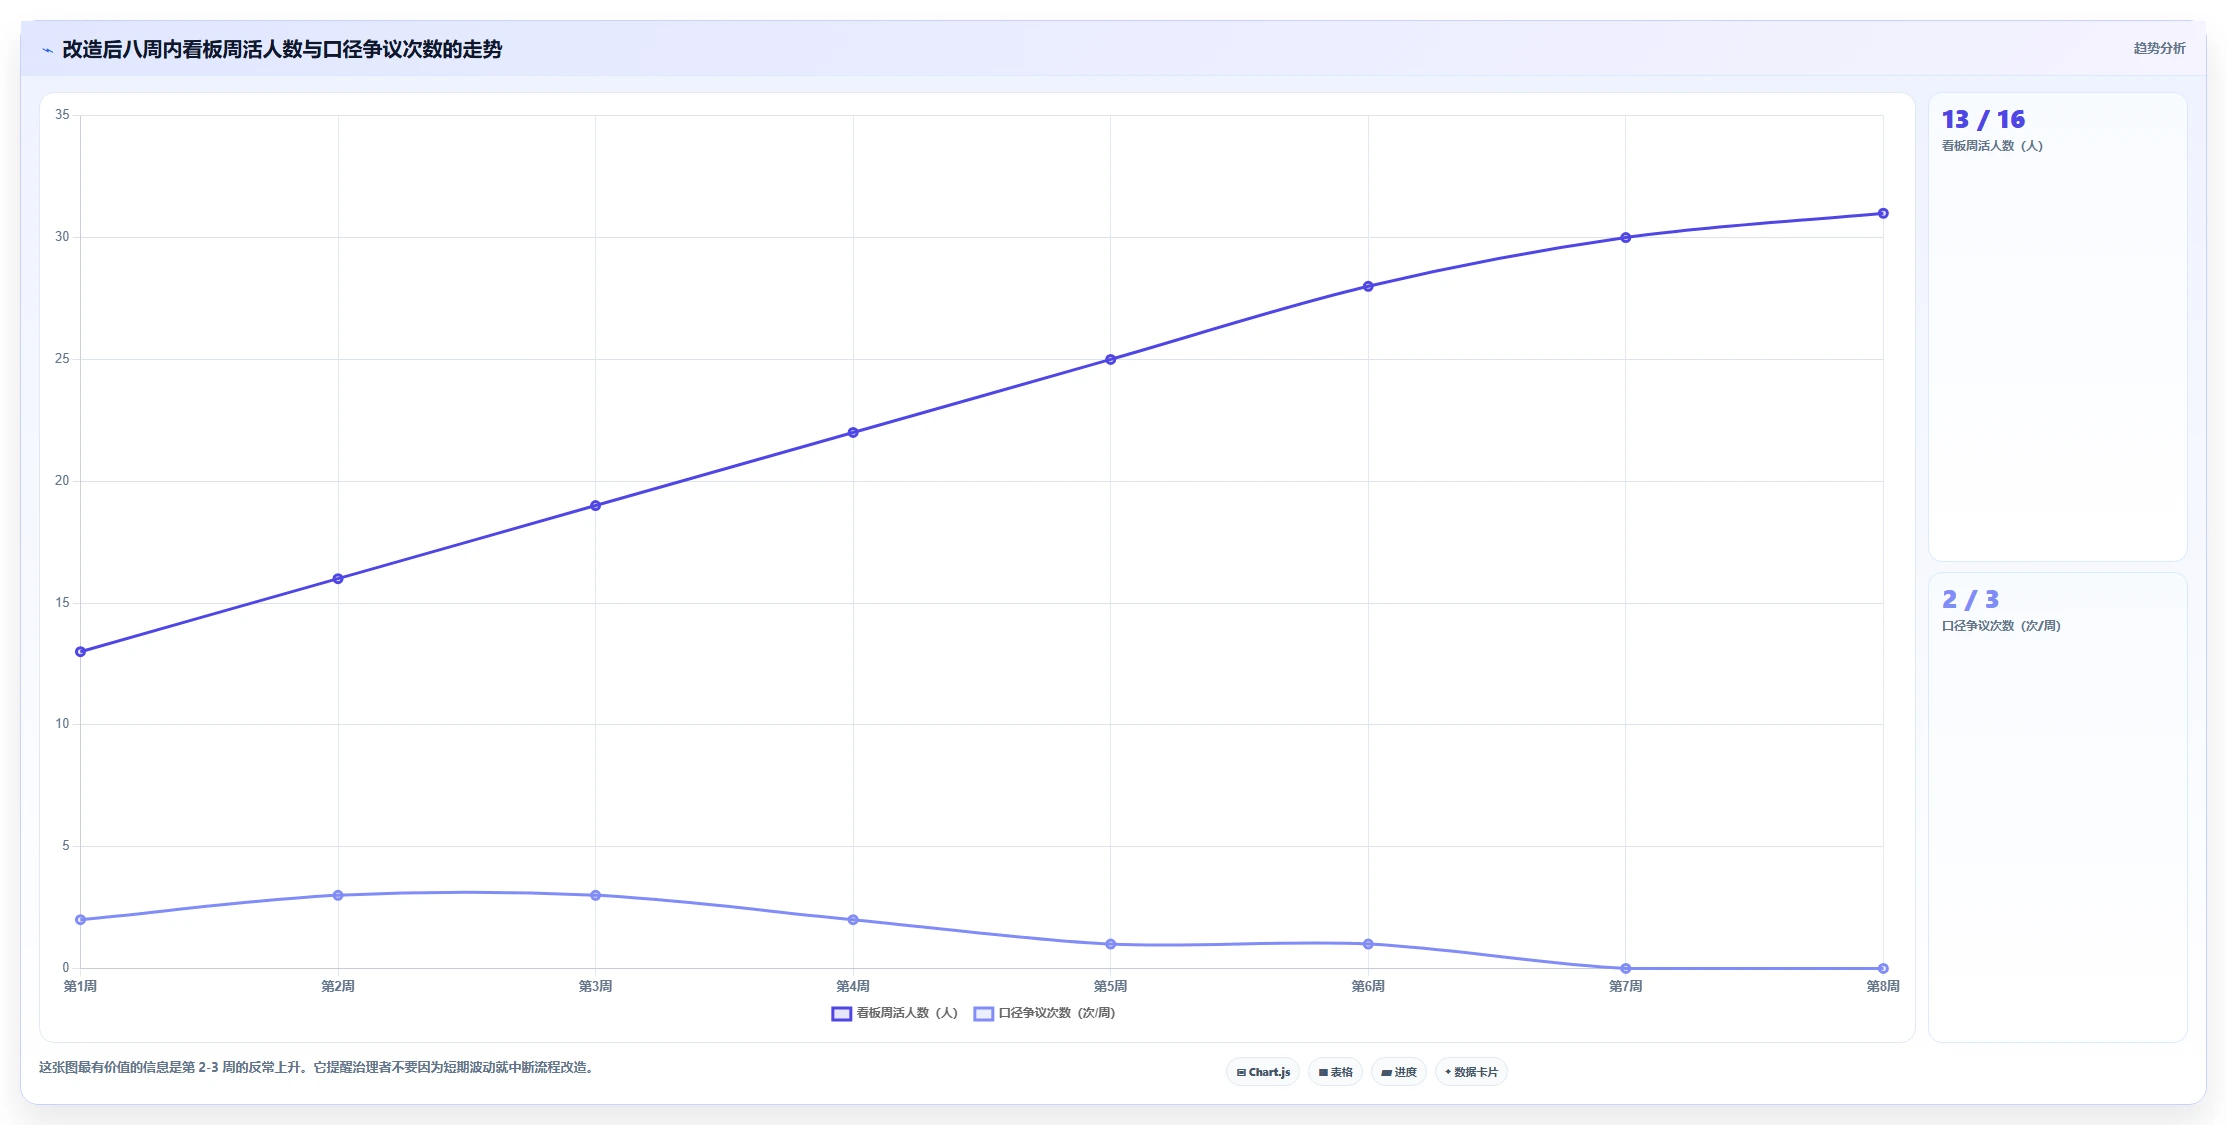The width and height of the screenshot is (2227, 1125).
Task: Click the 2 / 3 口径争议次数 stat card
Action: pos(2057,807)
